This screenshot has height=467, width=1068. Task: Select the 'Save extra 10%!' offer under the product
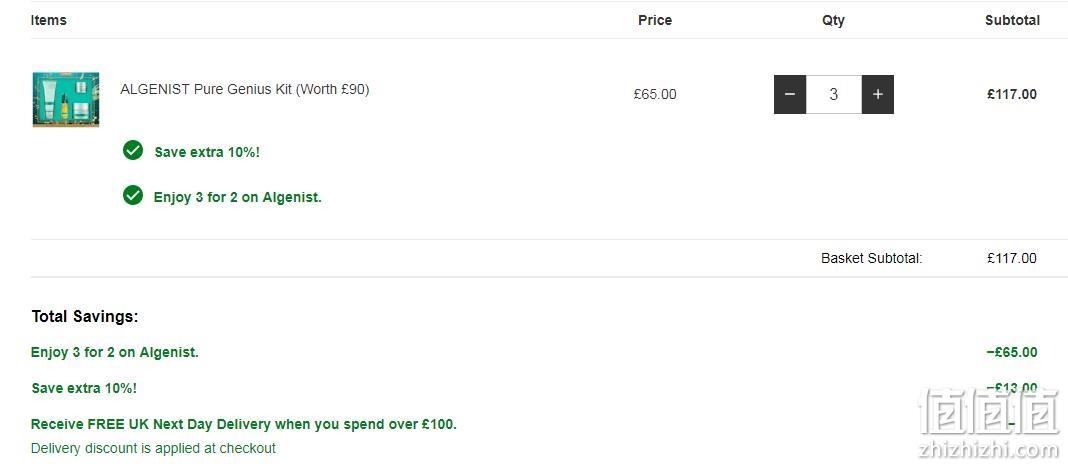tap(207, 152)
